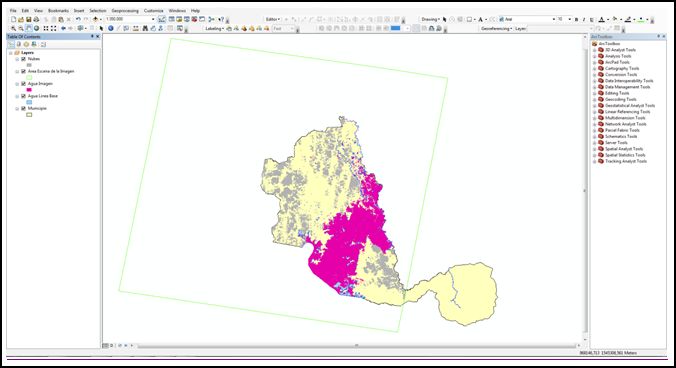Select the Identify tool
Image resolution: width=676 pixels, height=368 pixels.
(111, 28)
